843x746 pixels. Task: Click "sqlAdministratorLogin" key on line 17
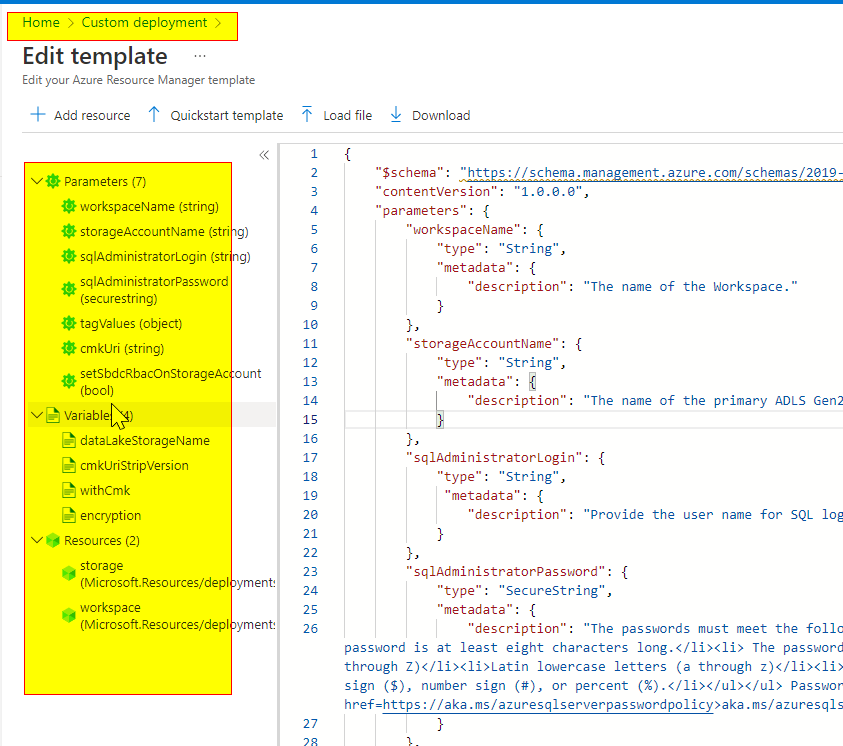coord(494,458)
